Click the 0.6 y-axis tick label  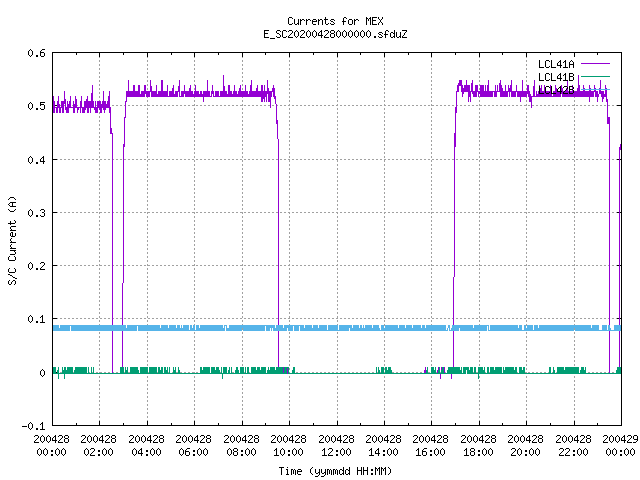tap(36, 53)
